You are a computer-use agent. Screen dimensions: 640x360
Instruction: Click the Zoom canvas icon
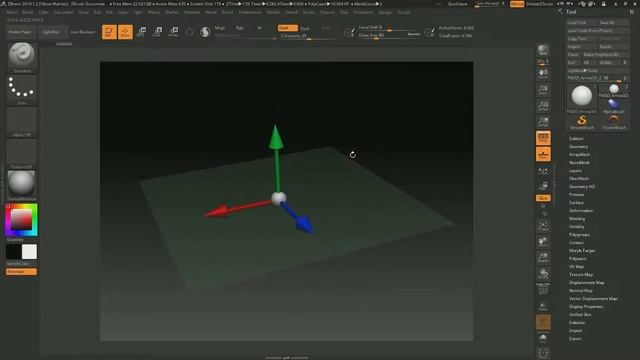(543, 90)
